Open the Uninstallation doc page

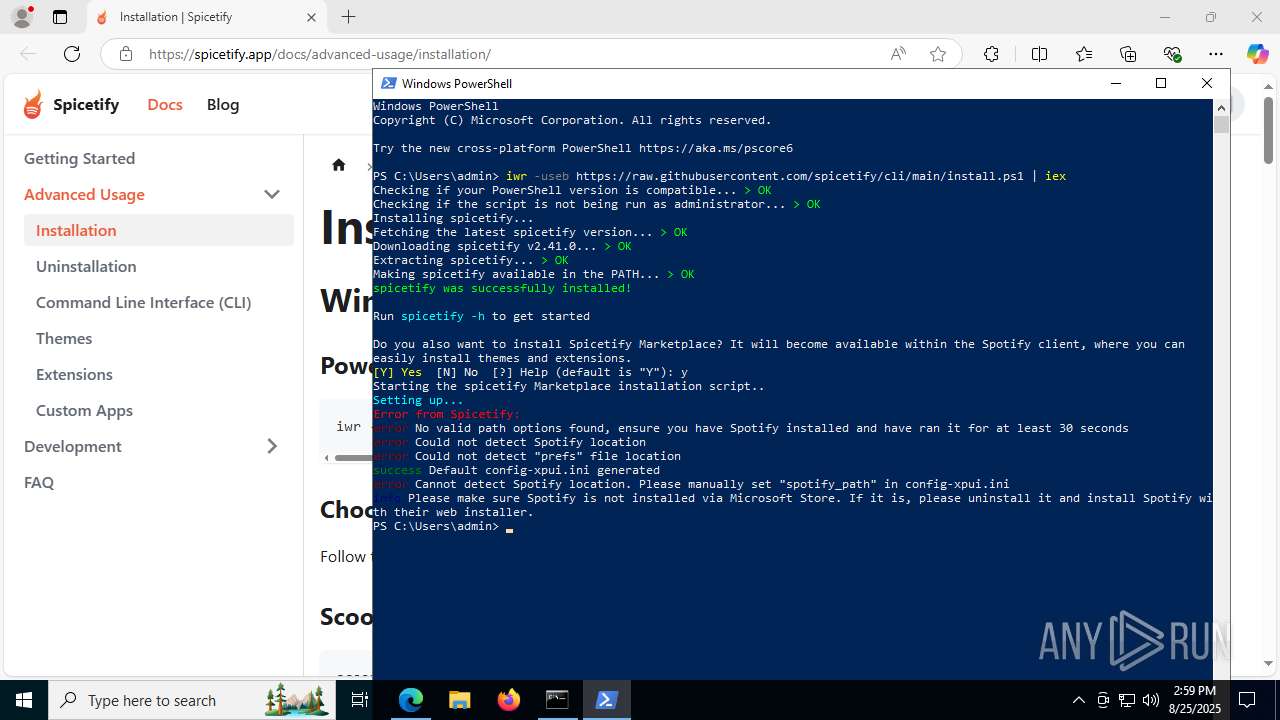[x=86, y=266]
